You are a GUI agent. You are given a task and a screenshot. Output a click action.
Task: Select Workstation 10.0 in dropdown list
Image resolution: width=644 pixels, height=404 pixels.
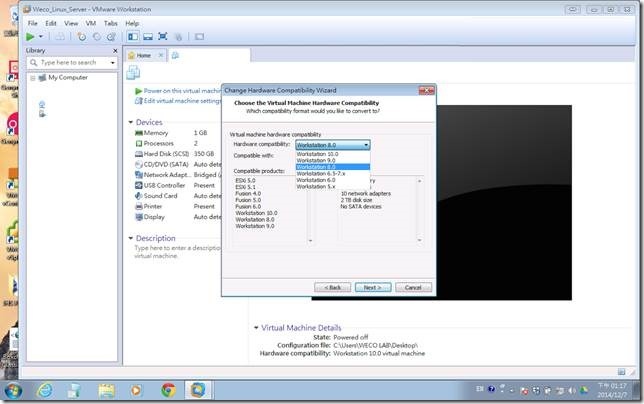[333, 154]
